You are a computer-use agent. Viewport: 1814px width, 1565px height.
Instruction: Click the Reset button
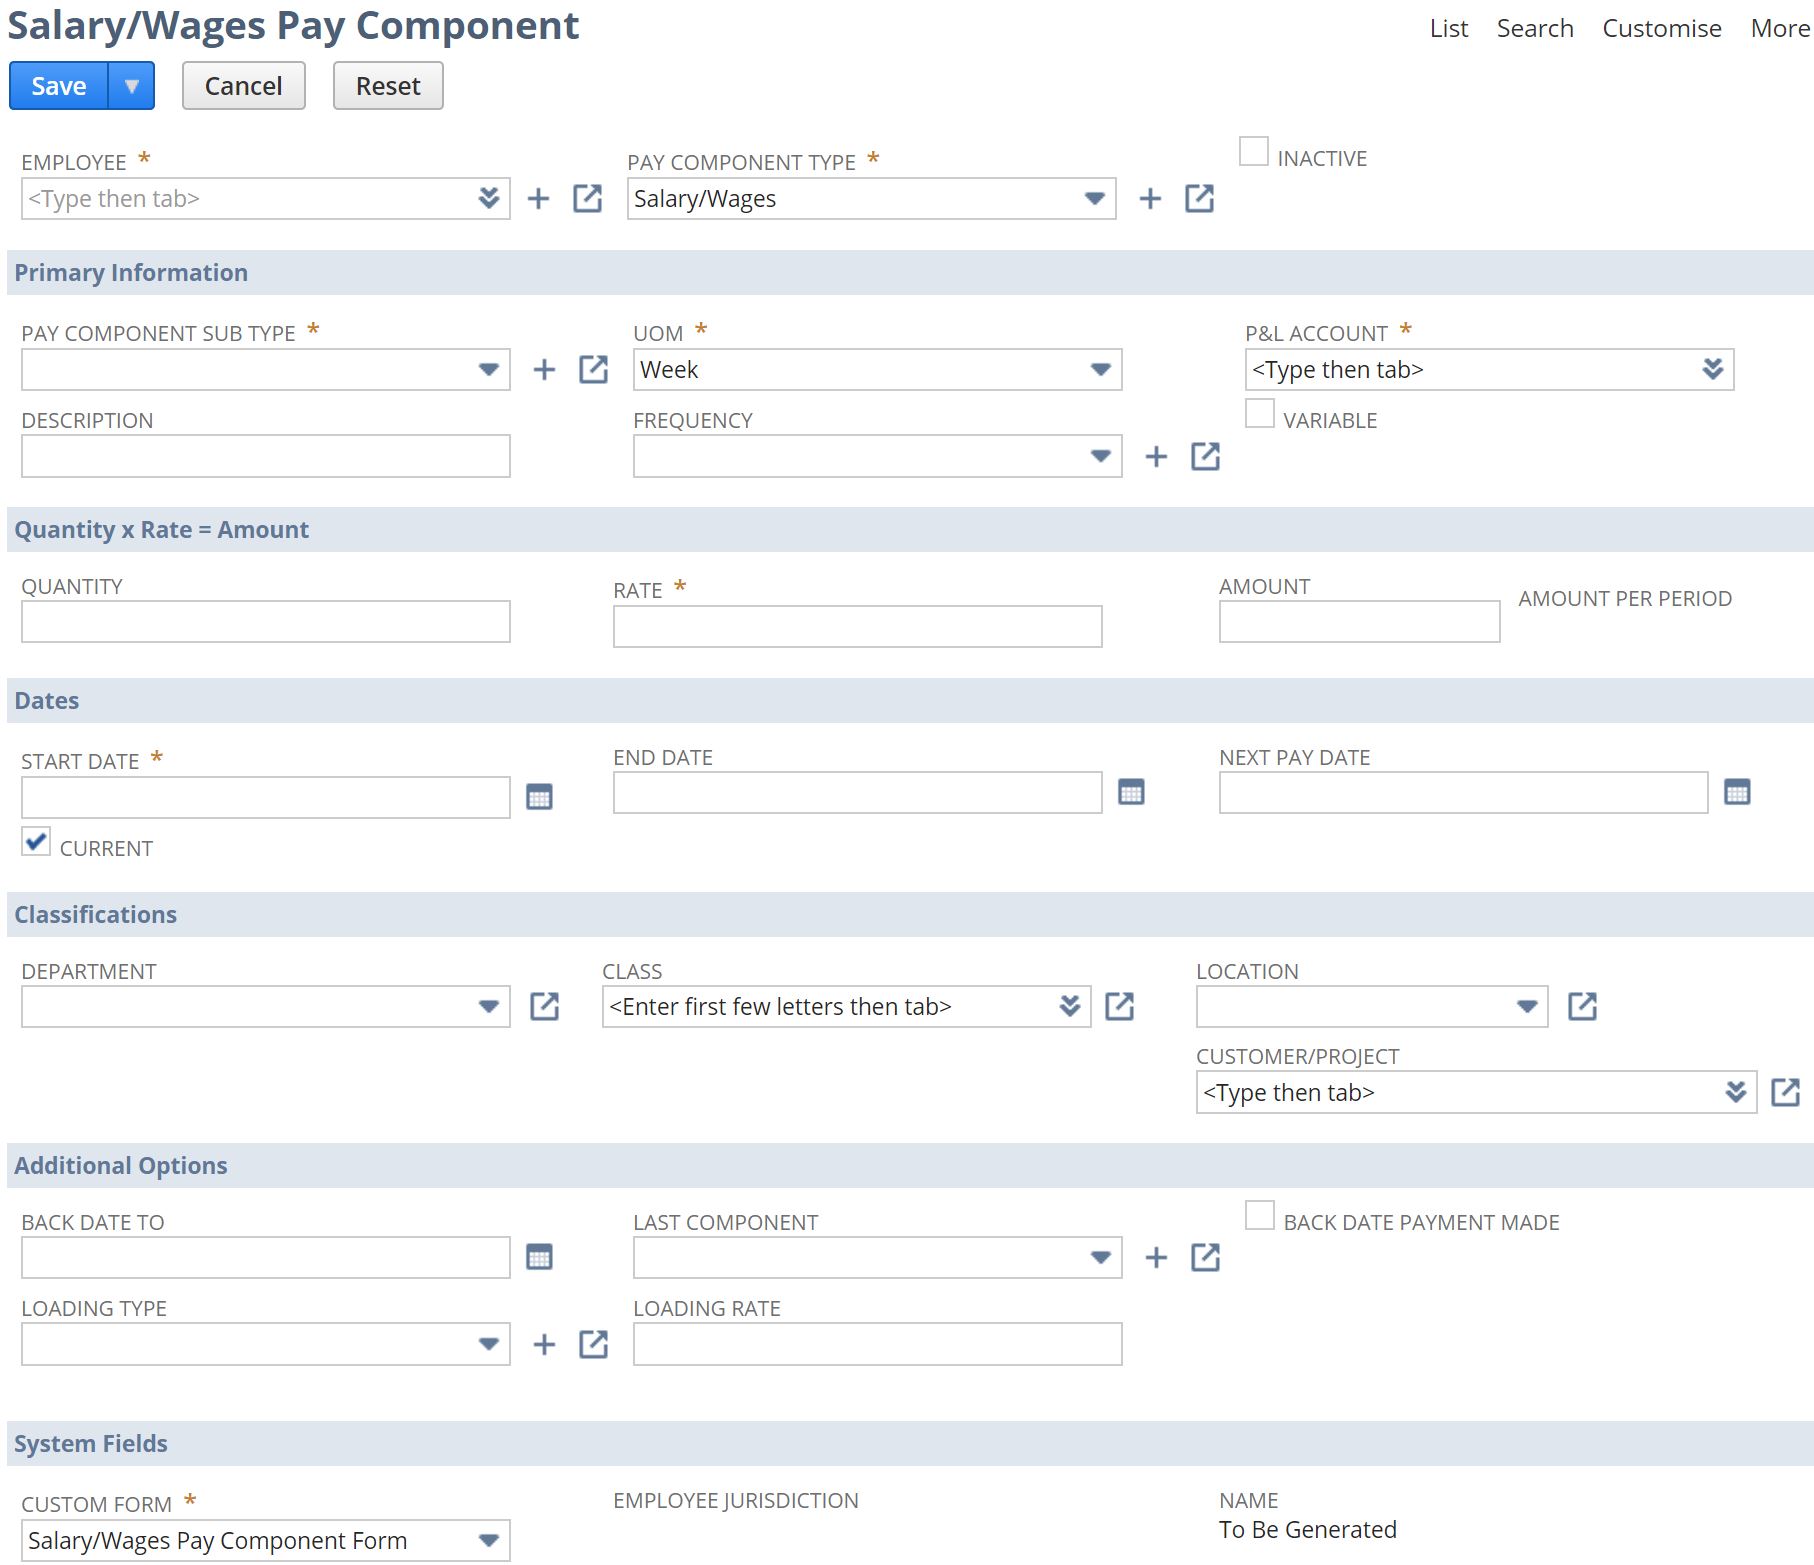pos(387,85)
